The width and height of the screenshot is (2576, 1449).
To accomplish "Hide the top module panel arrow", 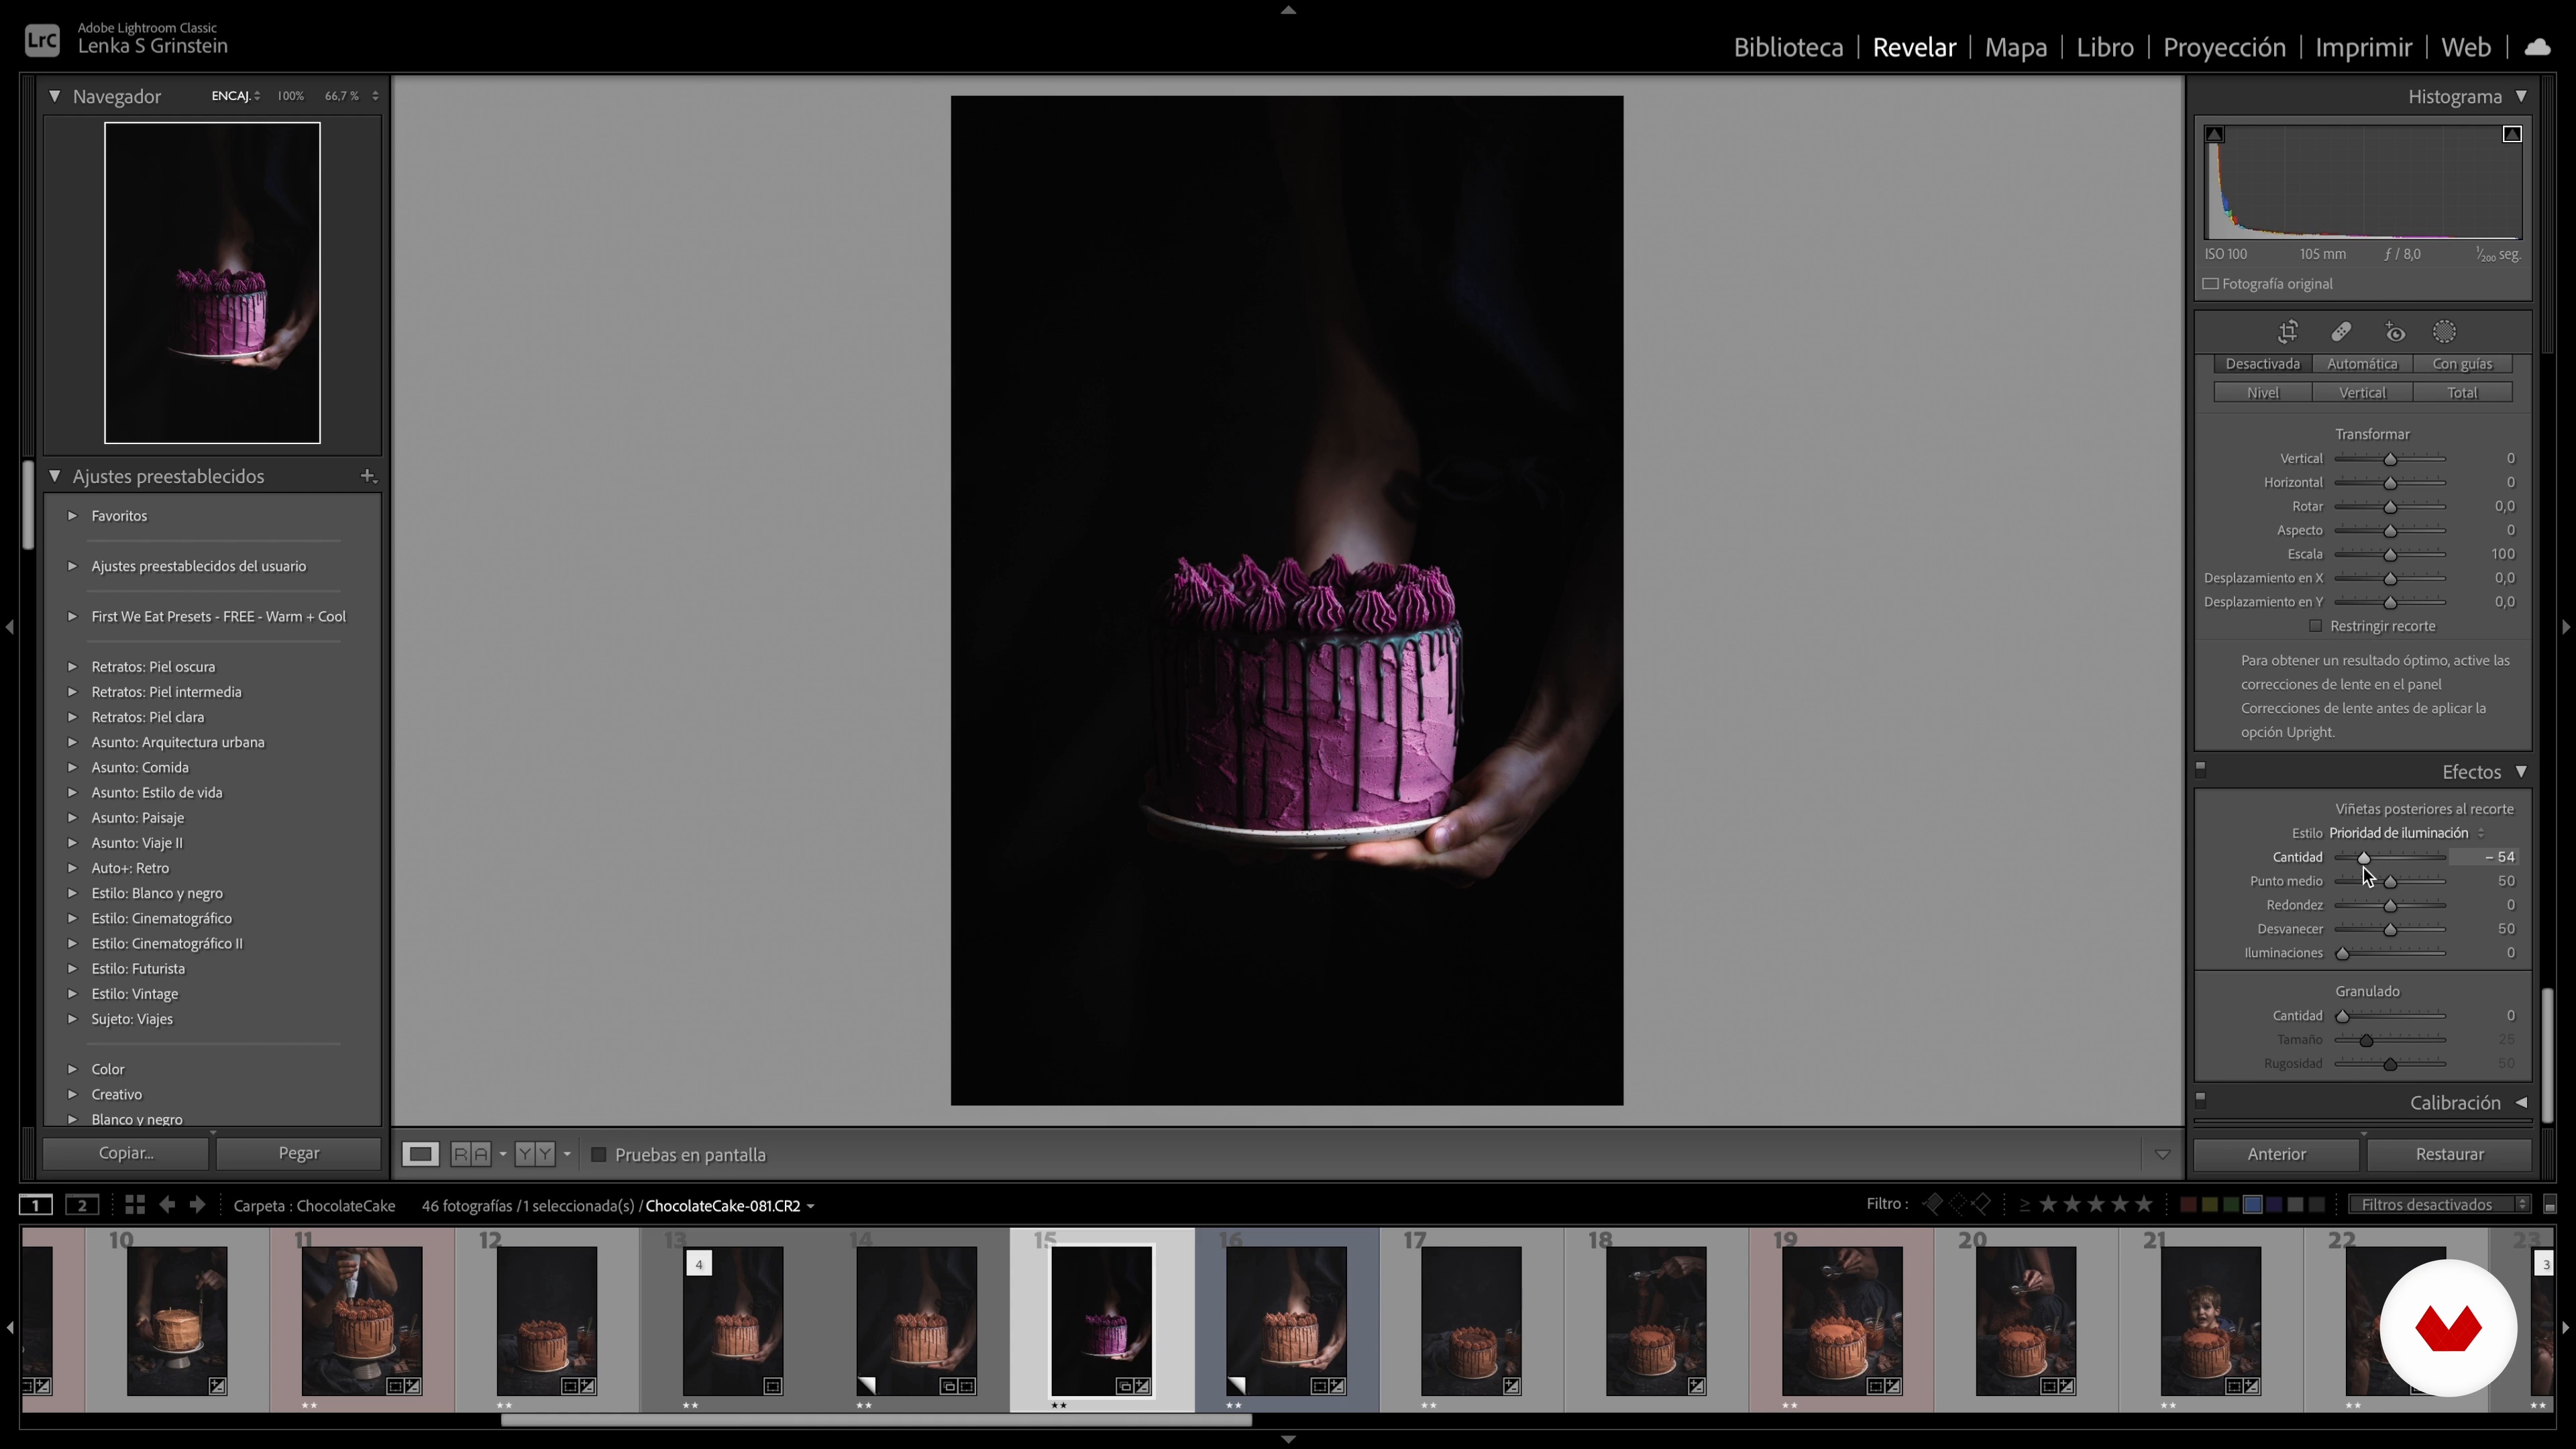I will click(x=1288, y=10).
